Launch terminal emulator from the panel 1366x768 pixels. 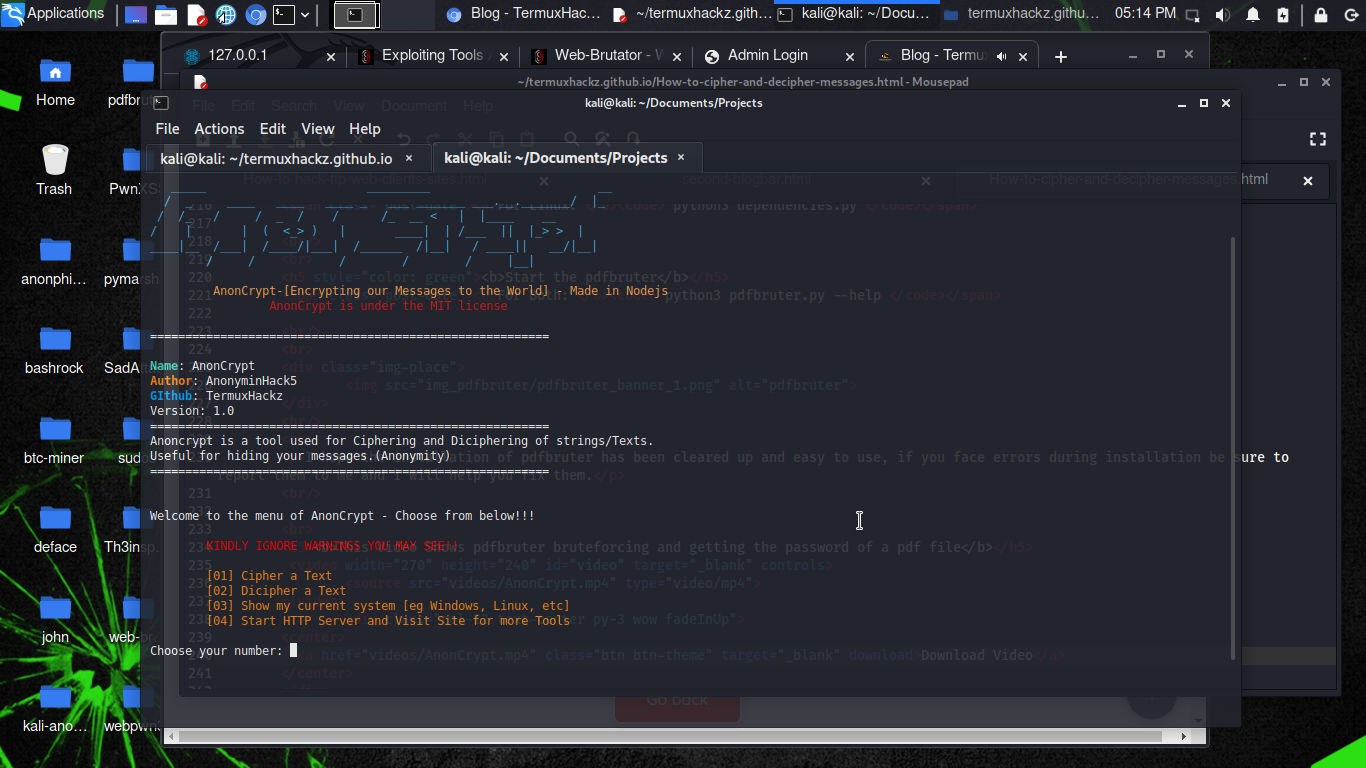284,15
